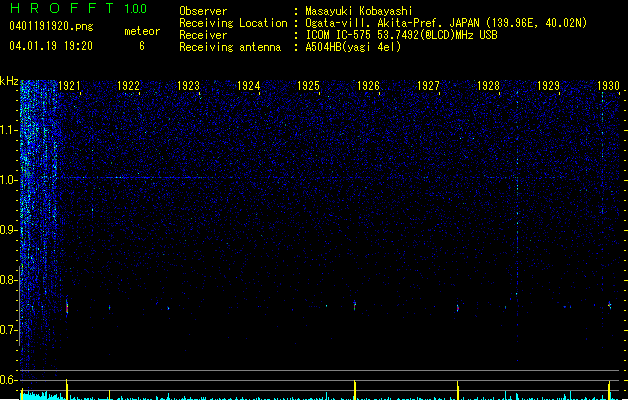This screenshot has width=629, height=400.
Task: Click the meteor echo just after 1921
Action: pyautogui.click(x=67, y=307)
